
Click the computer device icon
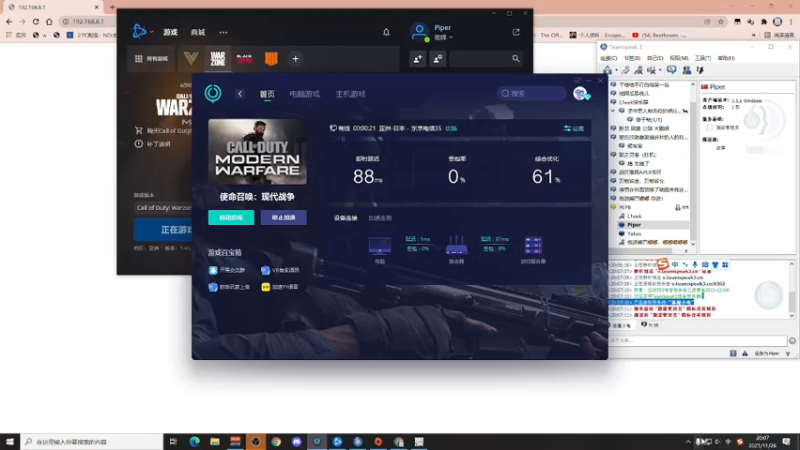click(380, 246)
